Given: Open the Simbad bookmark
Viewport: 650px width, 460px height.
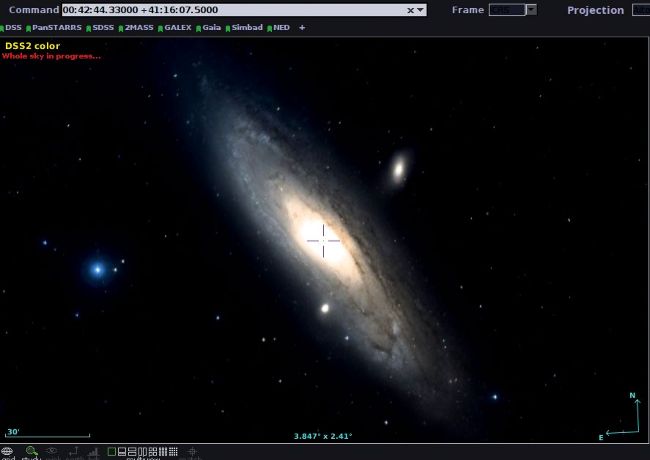Looking at the screenshot, I should [244, 27].
